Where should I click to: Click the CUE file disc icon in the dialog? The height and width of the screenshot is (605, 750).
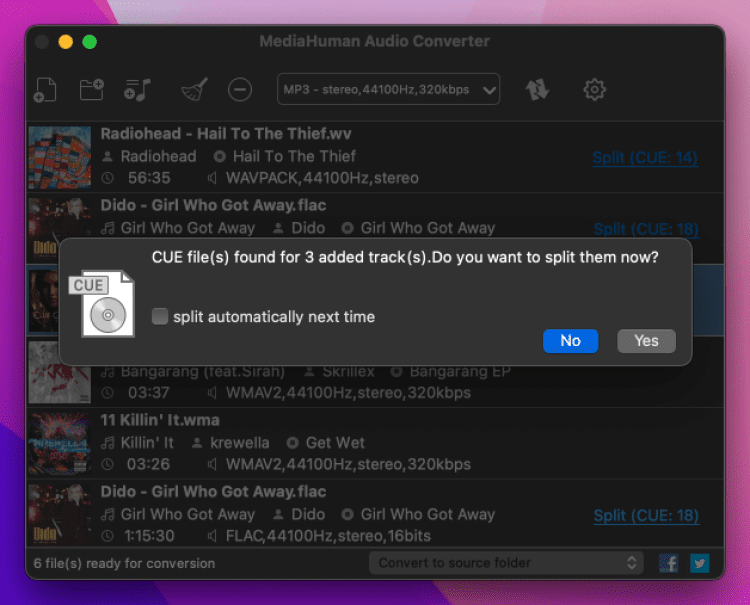click(102, 304)
